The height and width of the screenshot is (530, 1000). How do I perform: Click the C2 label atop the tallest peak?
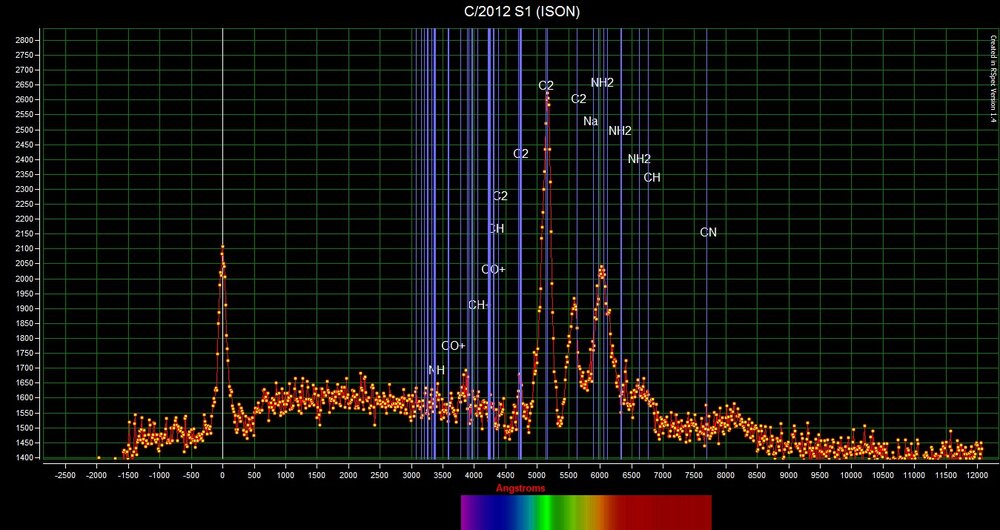tap(546, 86)
